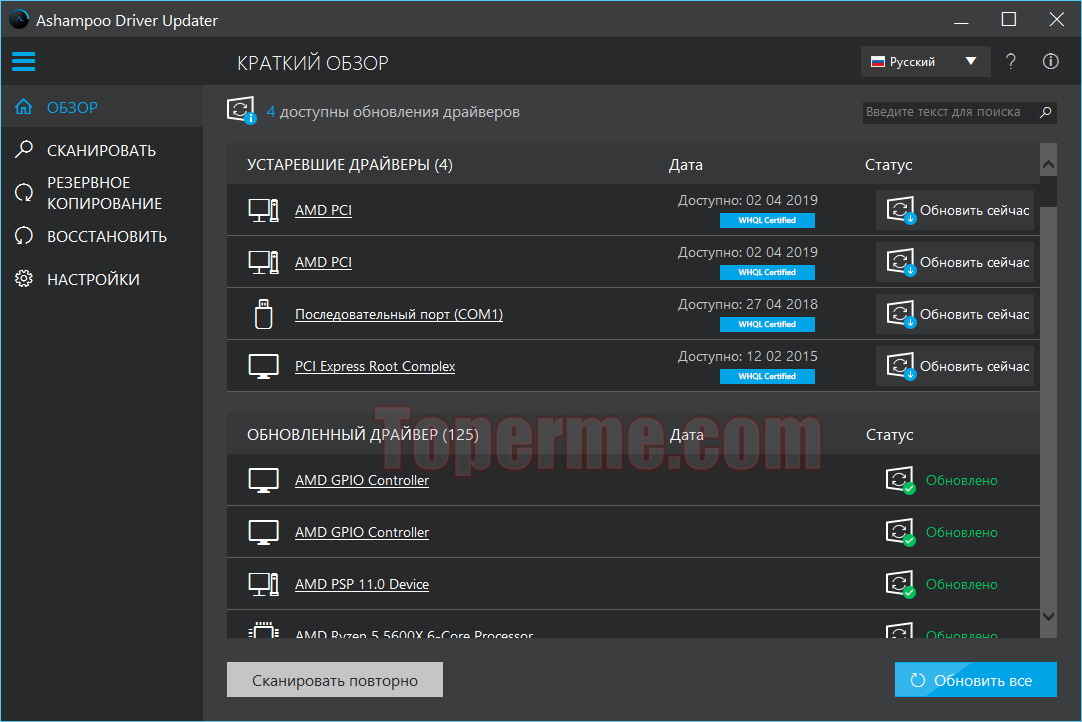Screen dimensions: 1082x722
Task: Click the '4 доступны обновления драйверов' text
Action: (393, 112)
